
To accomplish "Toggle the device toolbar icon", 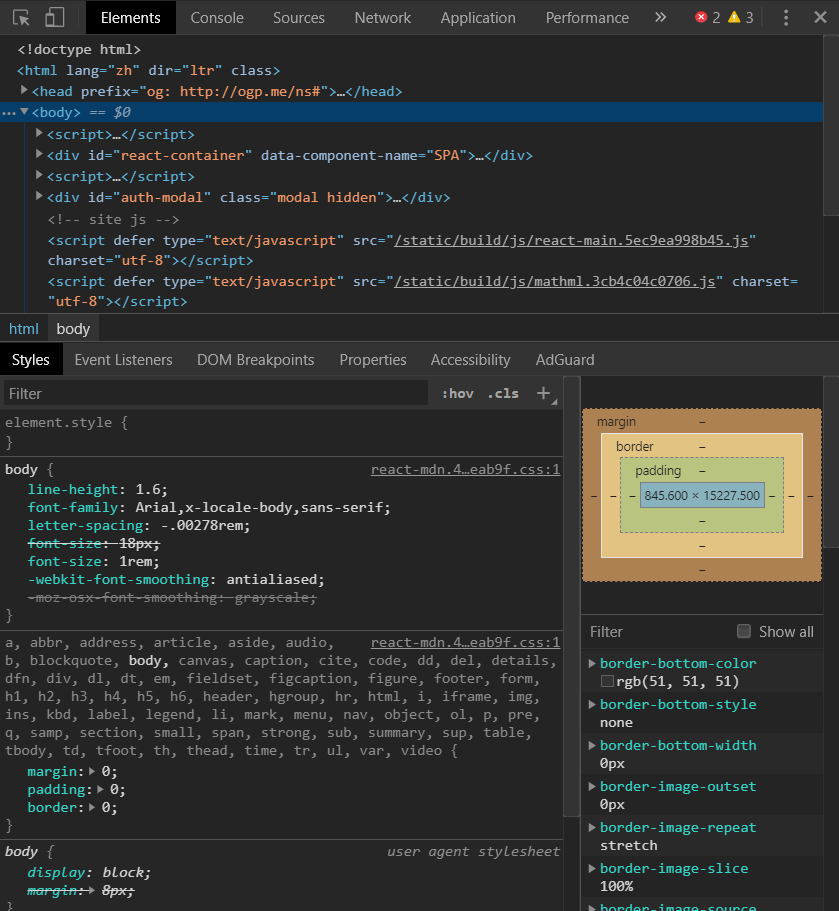I will click(x=55, y=18).
